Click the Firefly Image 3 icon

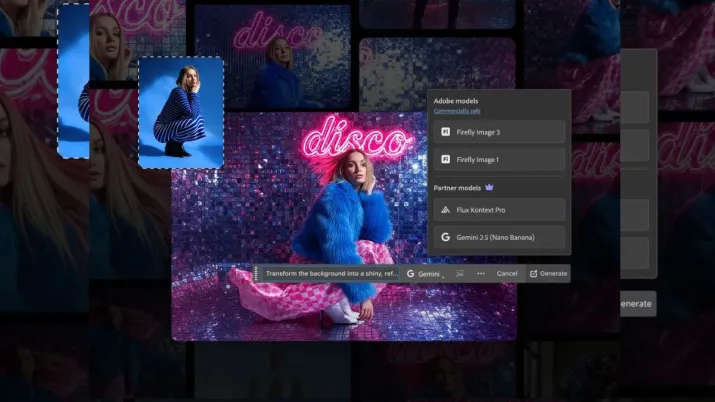(x=445, y=132)
